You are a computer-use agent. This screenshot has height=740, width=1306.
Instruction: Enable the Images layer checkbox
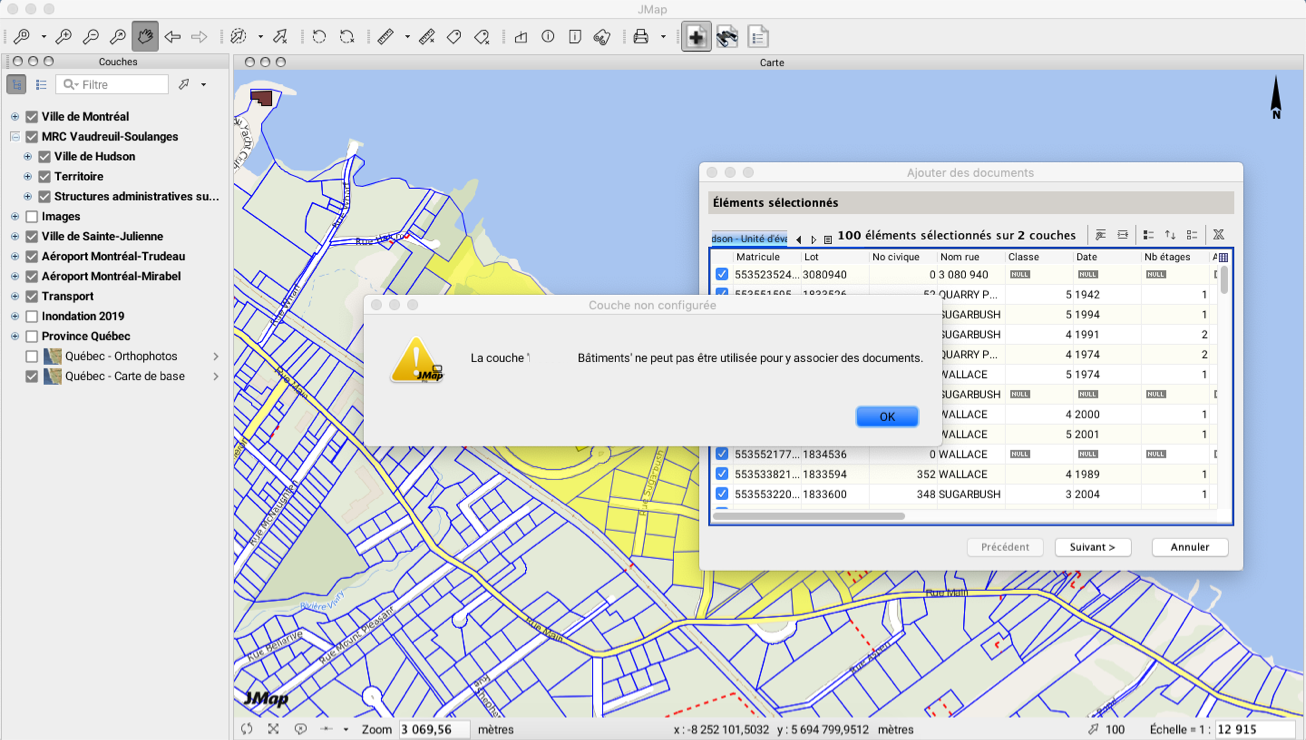[32, 217]
